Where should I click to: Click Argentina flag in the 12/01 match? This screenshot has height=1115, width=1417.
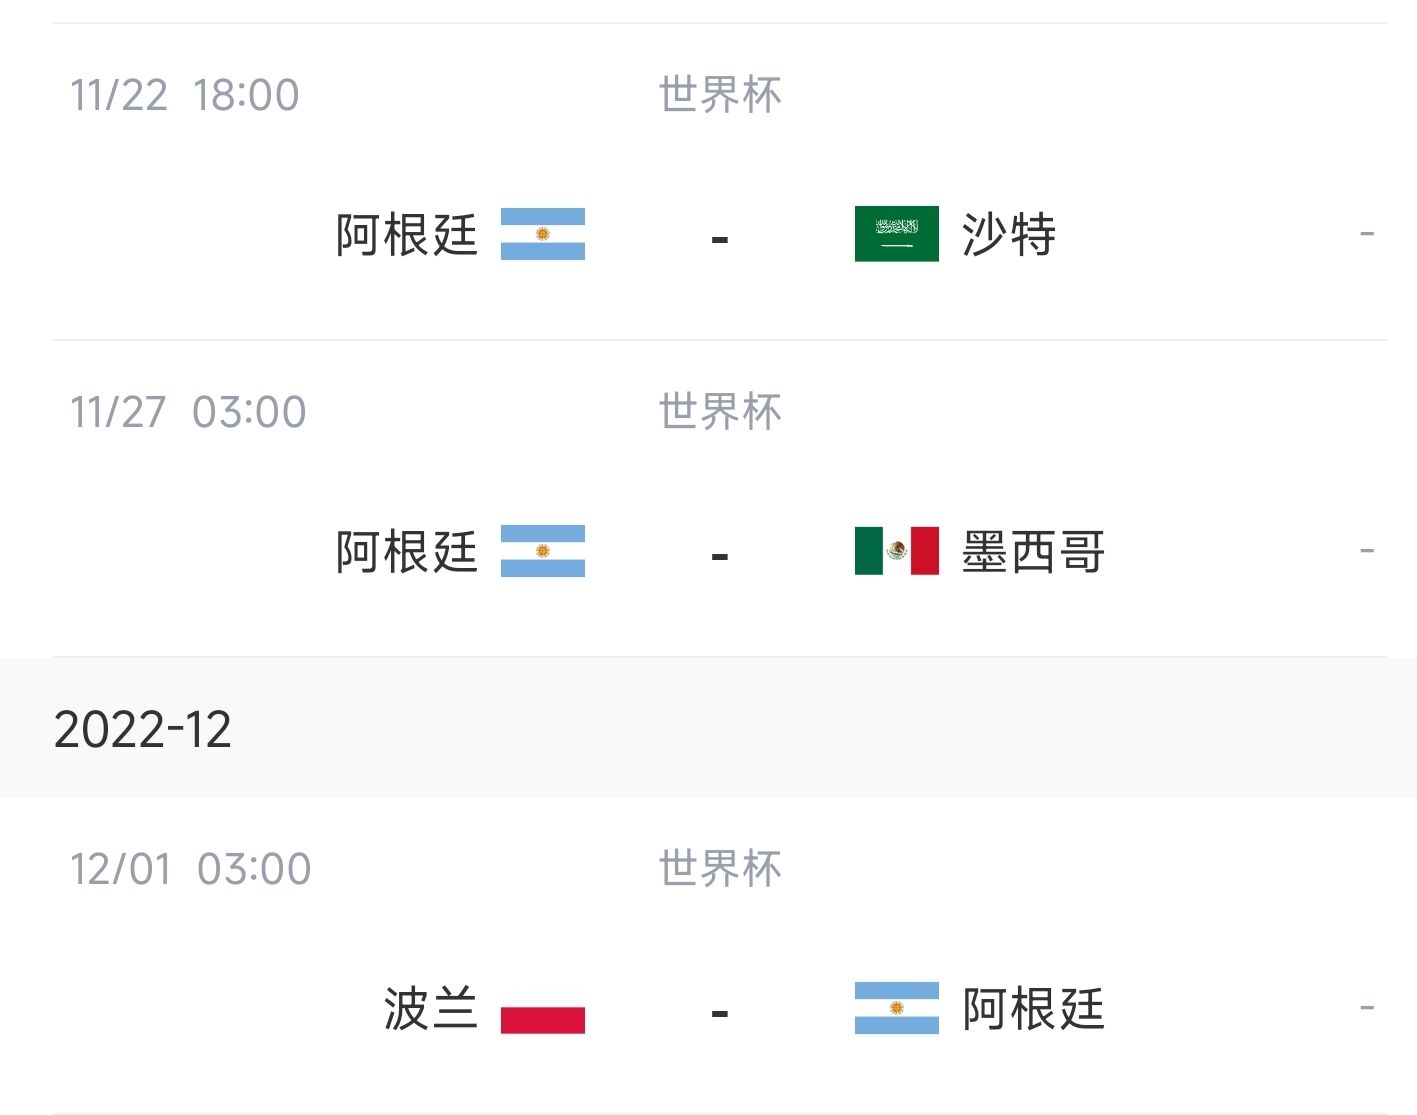pos(896,1008)
